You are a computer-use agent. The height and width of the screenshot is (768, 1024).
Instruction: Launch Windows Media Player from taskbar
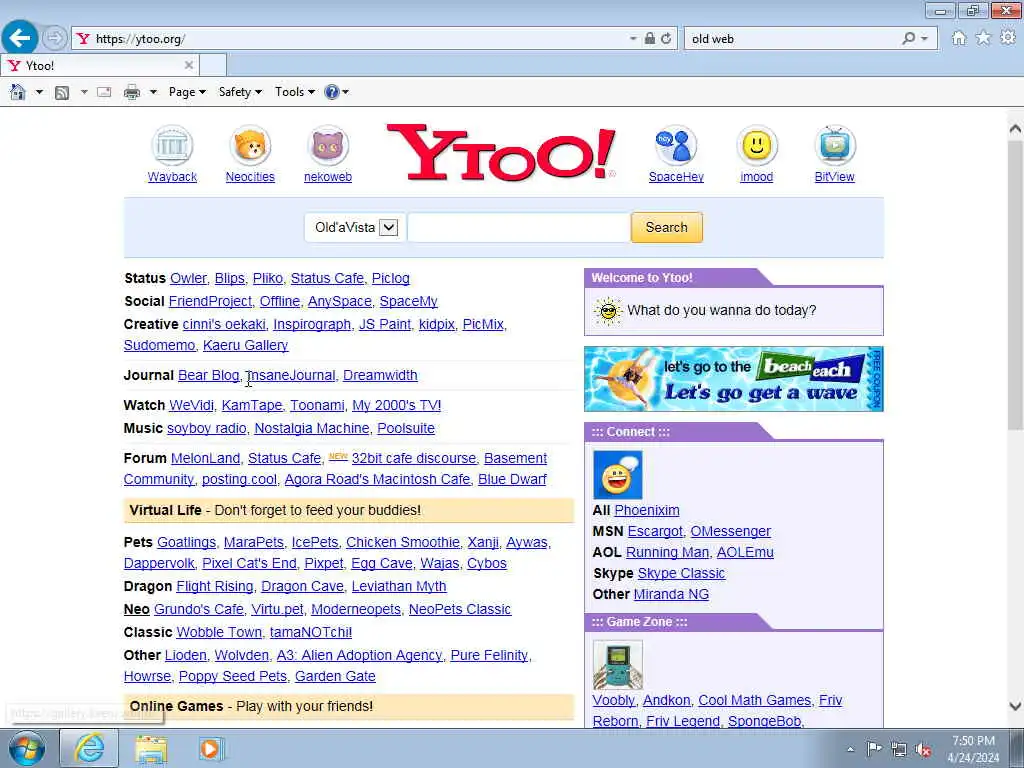[210, 748]
